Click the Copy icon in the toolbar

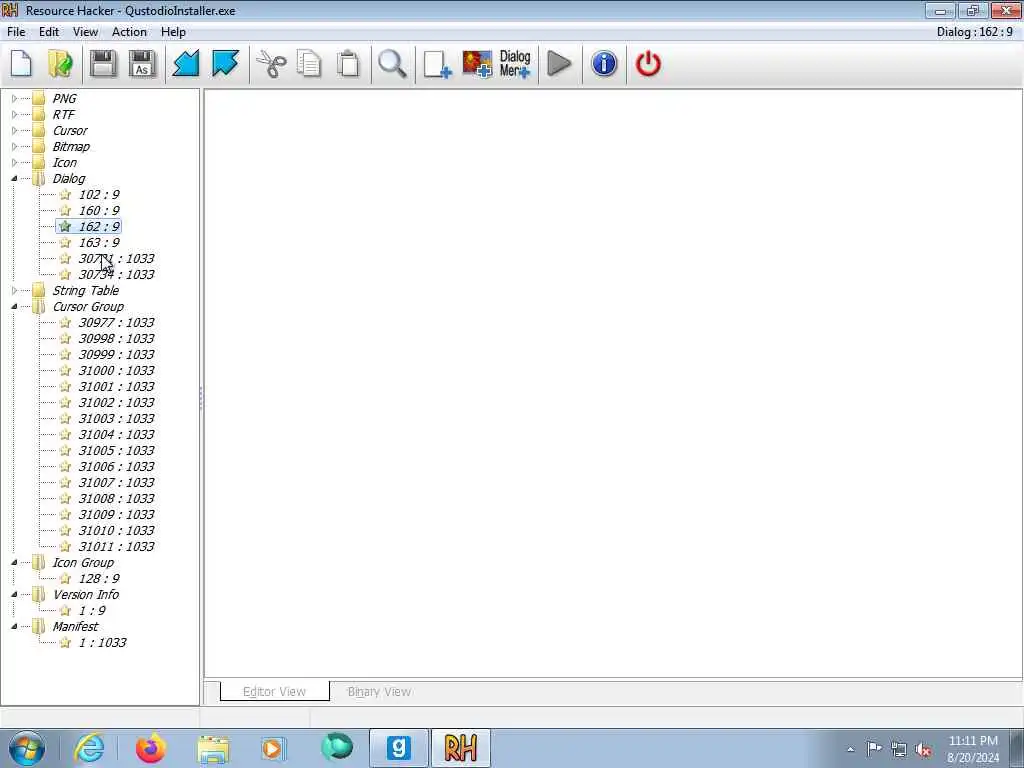pyautogui.click(x=309, y=64)
